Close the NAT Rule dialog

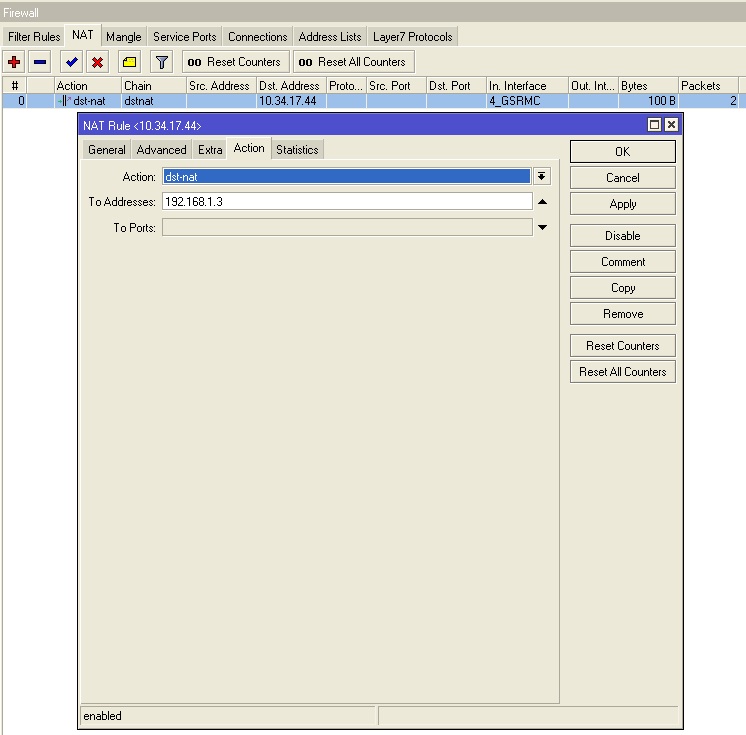click(x=671, y=125)
